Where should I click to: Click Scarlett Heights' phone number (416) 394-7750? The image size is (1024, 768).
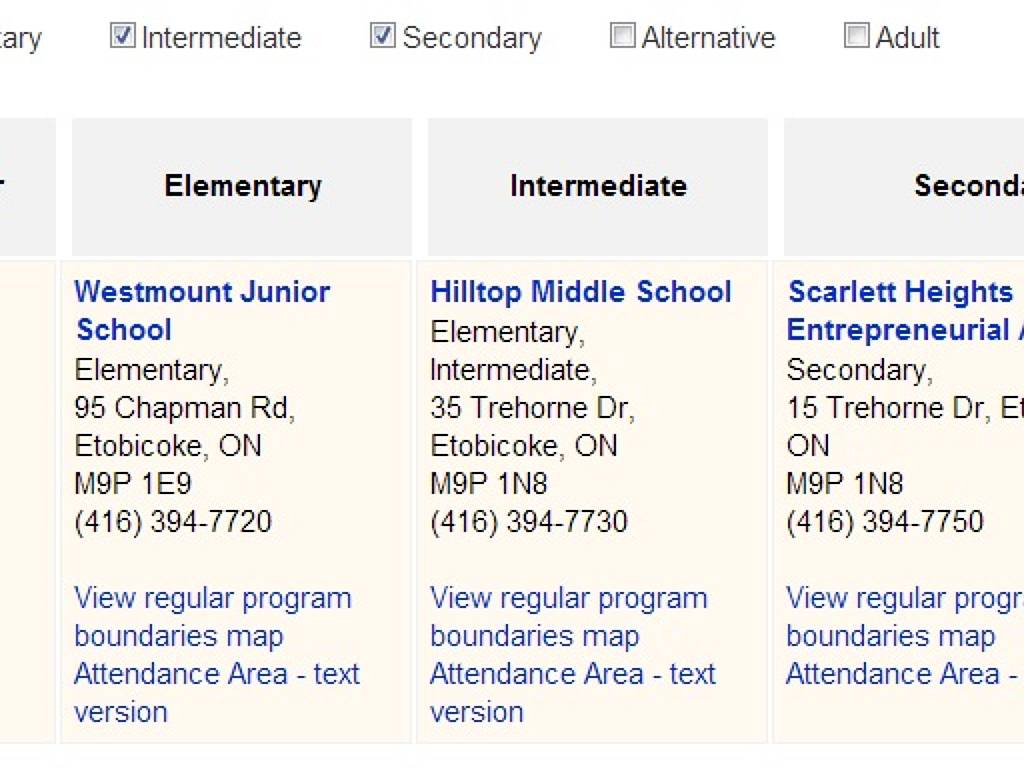coord(885,522)
